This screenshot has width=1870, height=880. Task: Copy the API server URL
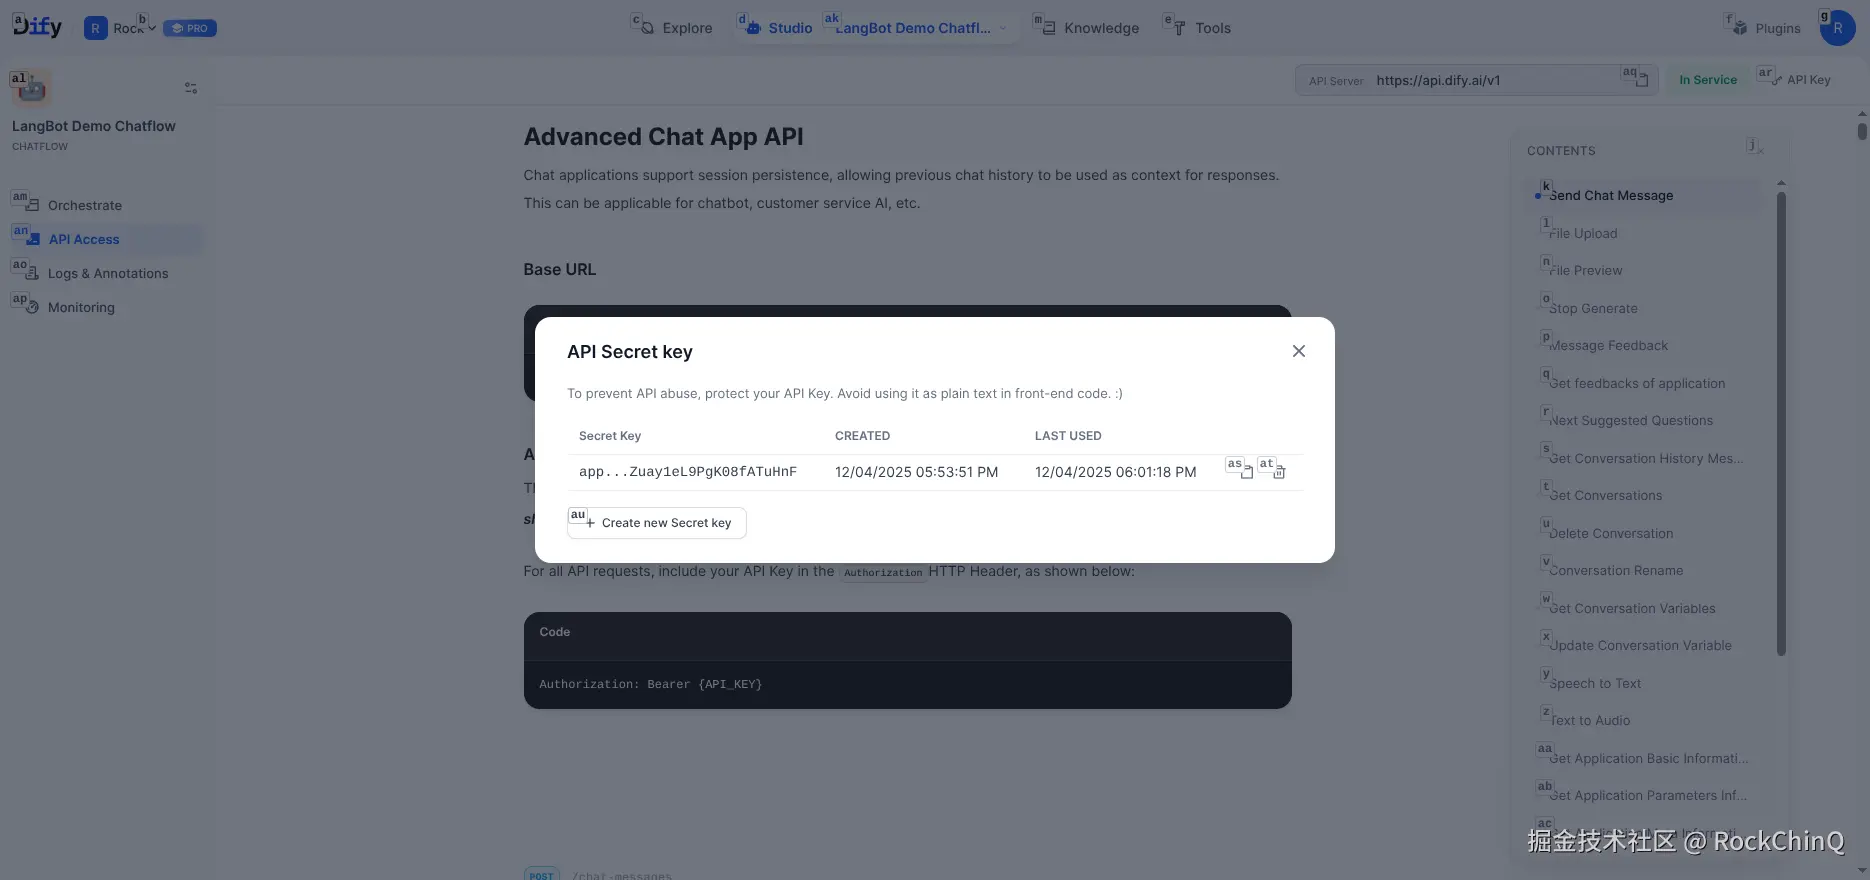pyautogui.click(x=1641, y=80)
